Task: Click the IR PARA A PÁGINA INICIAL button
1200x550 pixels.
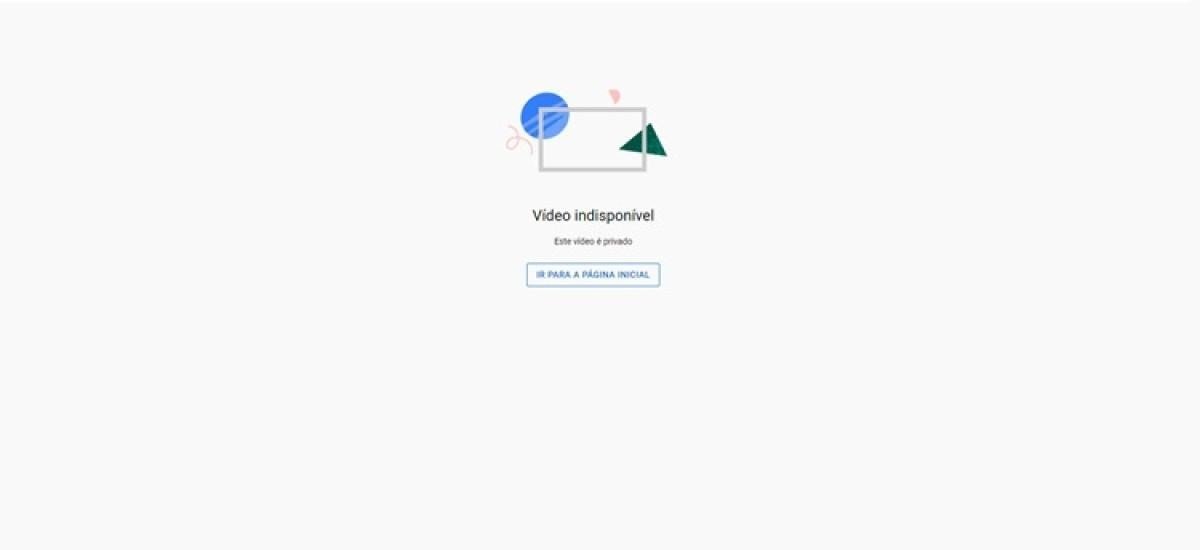Action: coord(593,275)
